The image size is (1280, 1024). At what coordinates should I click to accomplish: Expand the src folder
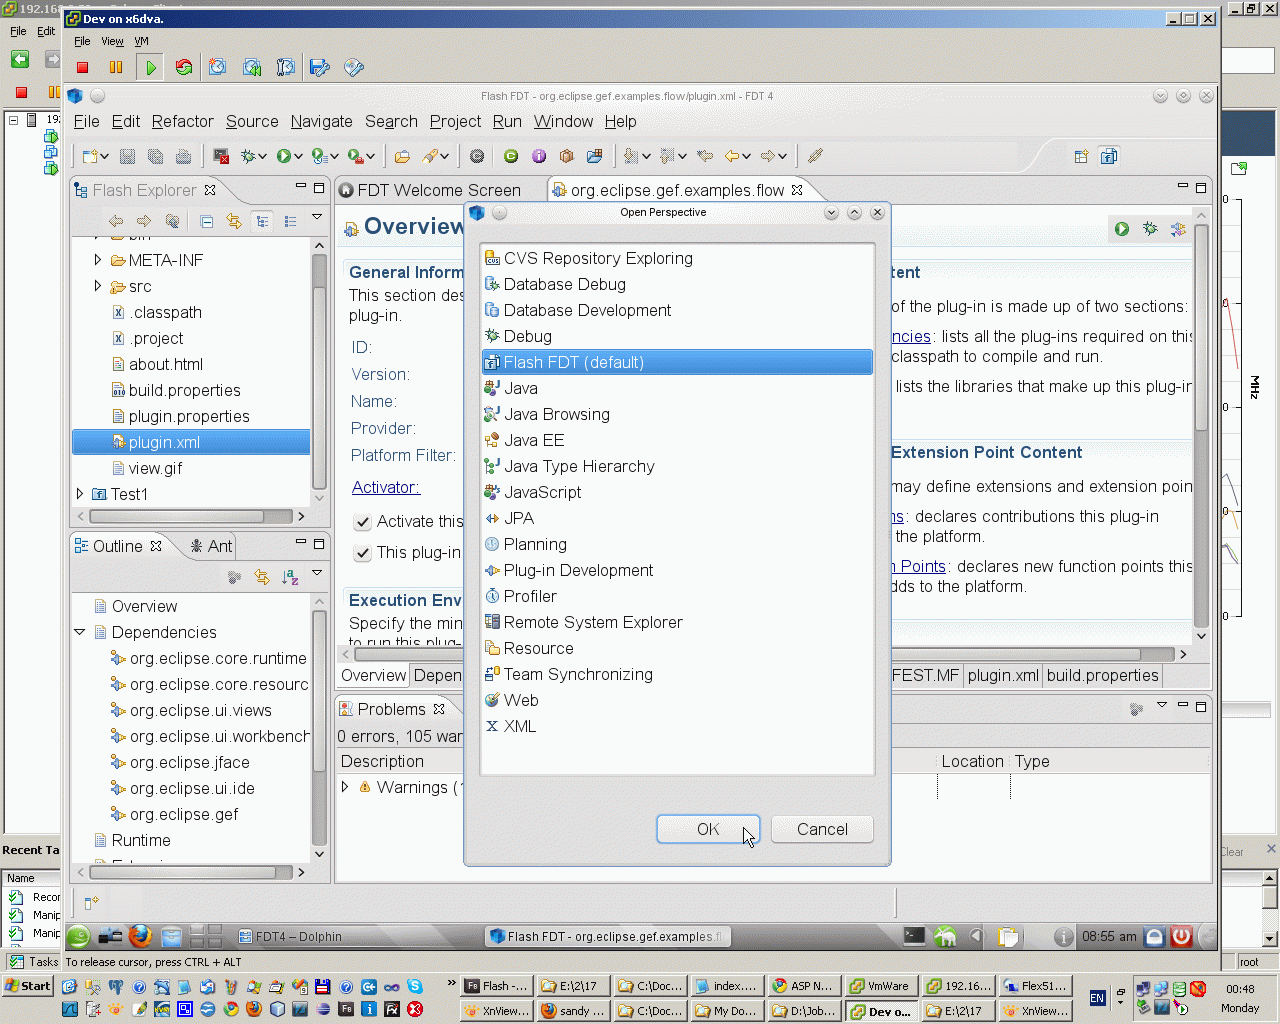[97, 286]
